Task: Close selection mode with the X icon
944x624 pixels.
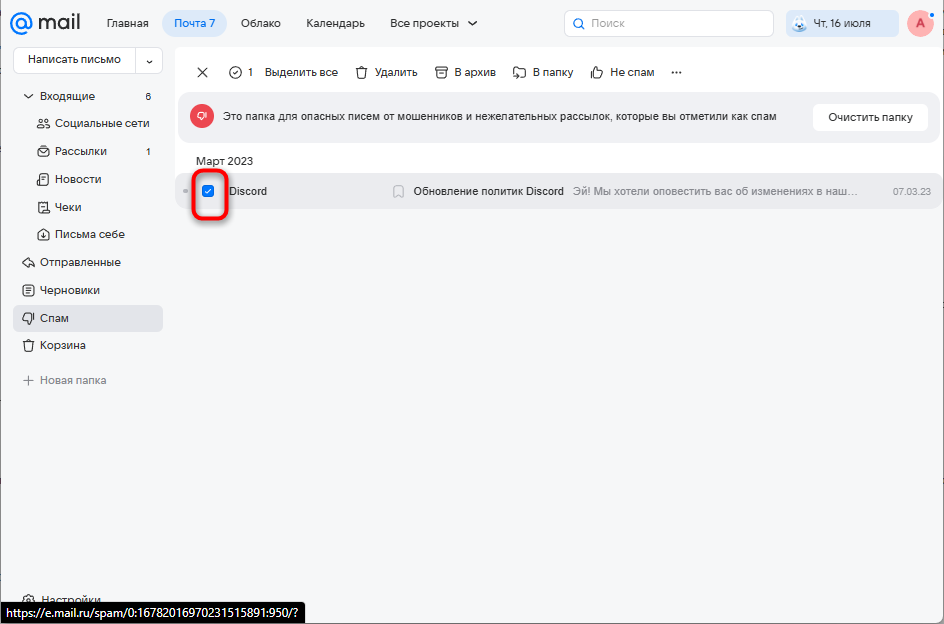Action: tap(202, 72)
